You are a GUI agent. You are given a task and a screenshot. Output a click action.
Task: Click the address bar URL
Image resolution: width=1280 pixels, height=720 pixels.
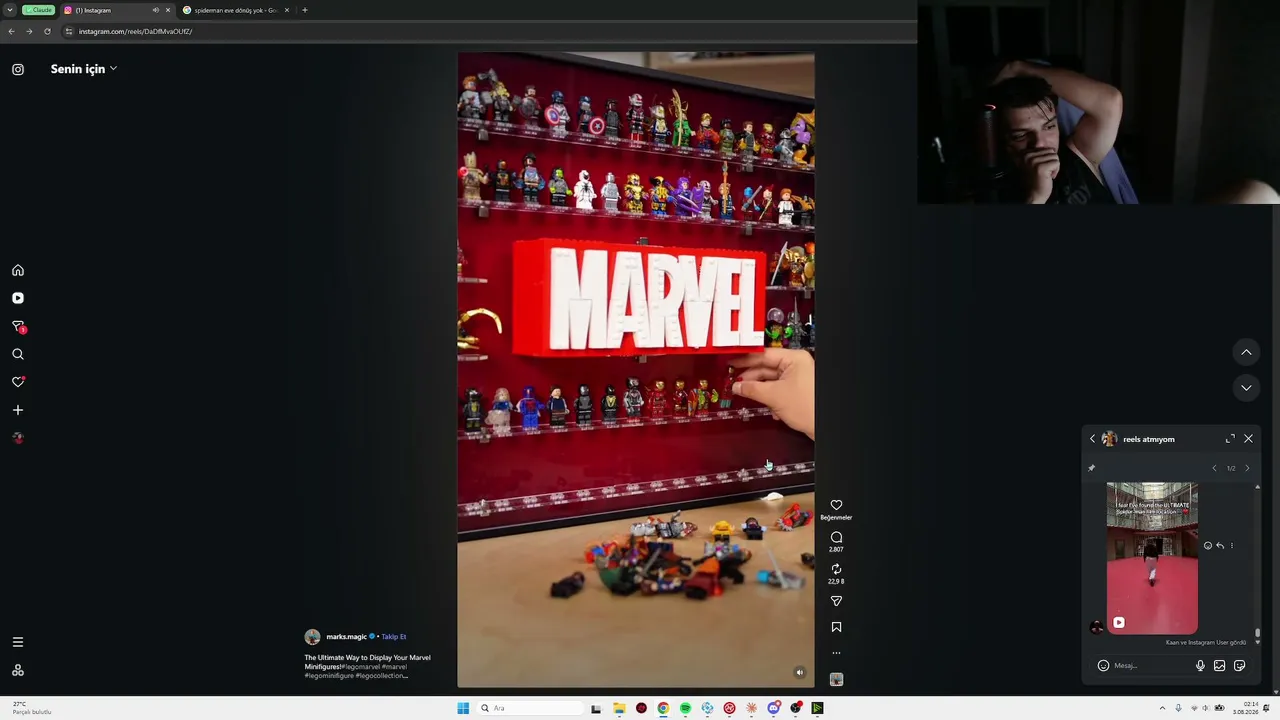135,31
